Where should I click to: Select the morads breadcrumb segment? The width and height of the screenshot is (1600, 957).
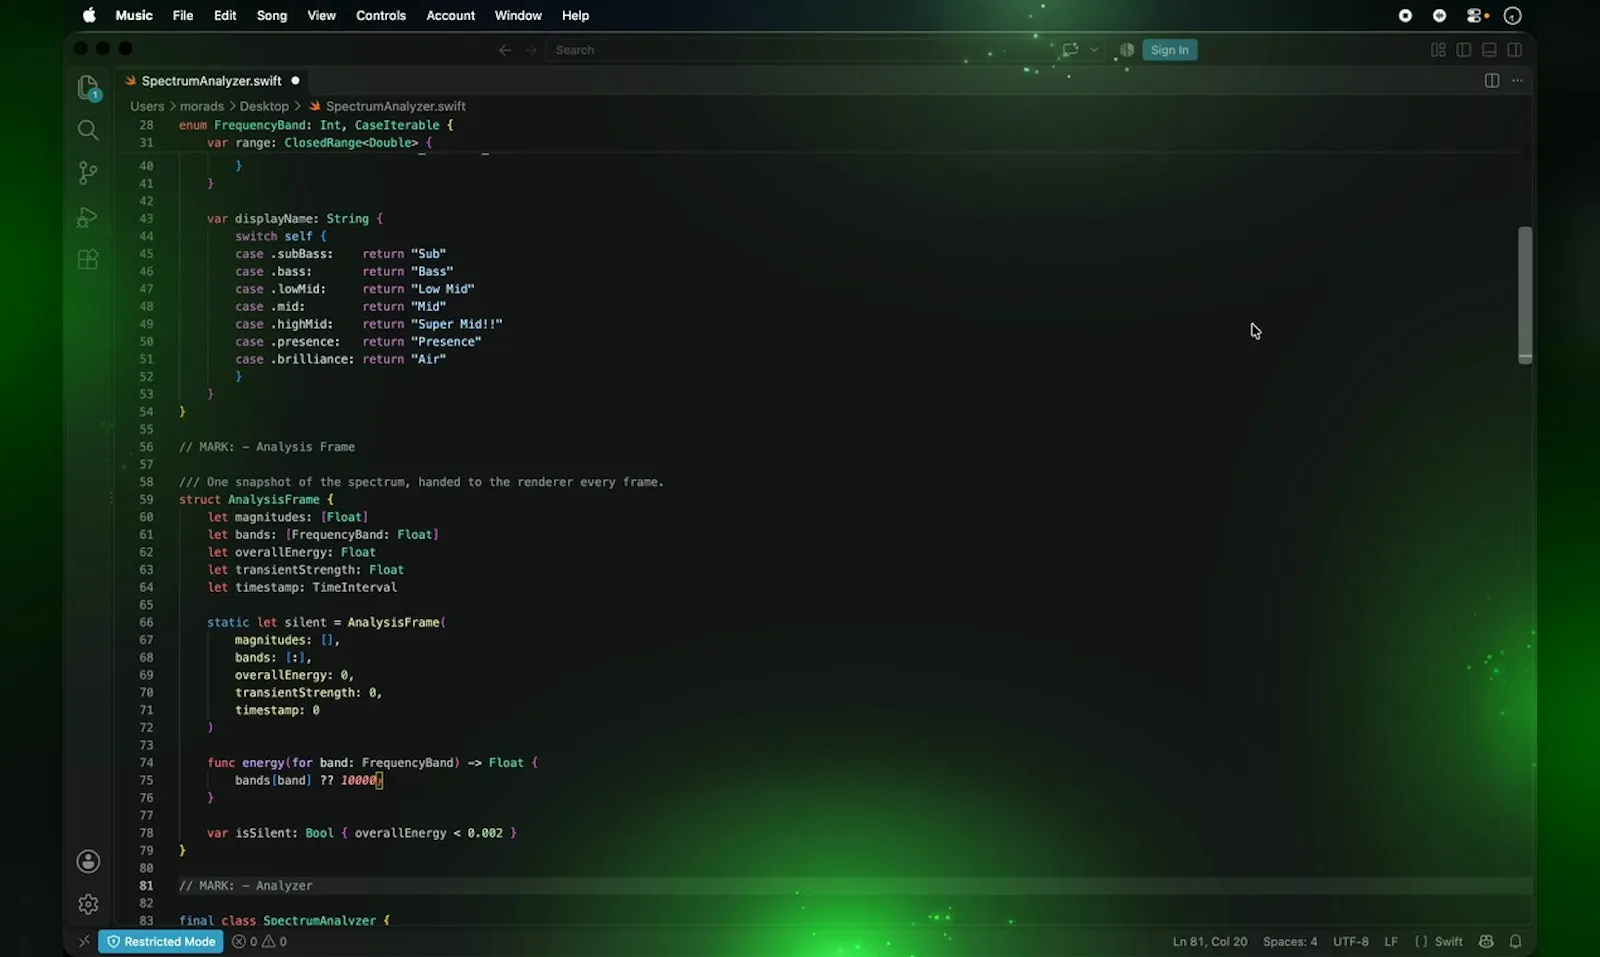(x=202, y=106)
